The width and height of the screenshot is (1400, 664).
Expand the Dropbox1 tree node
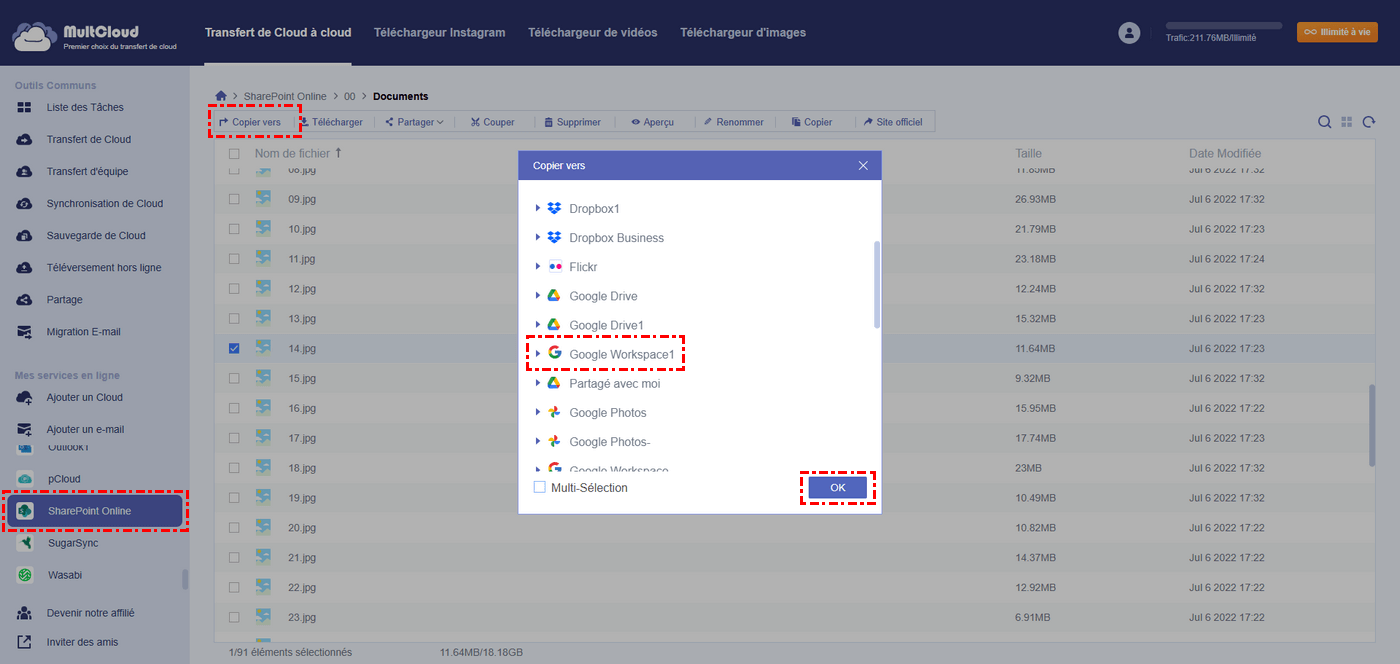pos(538,208)
